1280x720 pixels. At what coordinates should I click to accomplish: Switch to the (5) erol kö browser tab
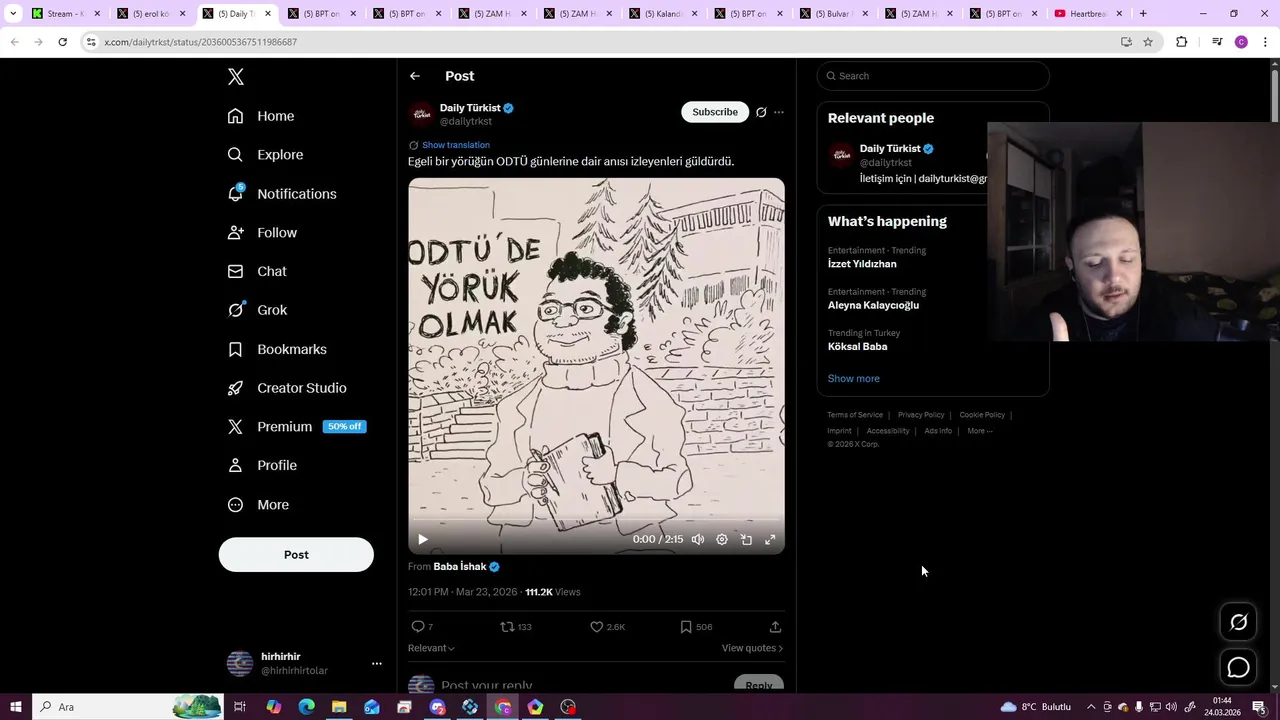(152, 14)
